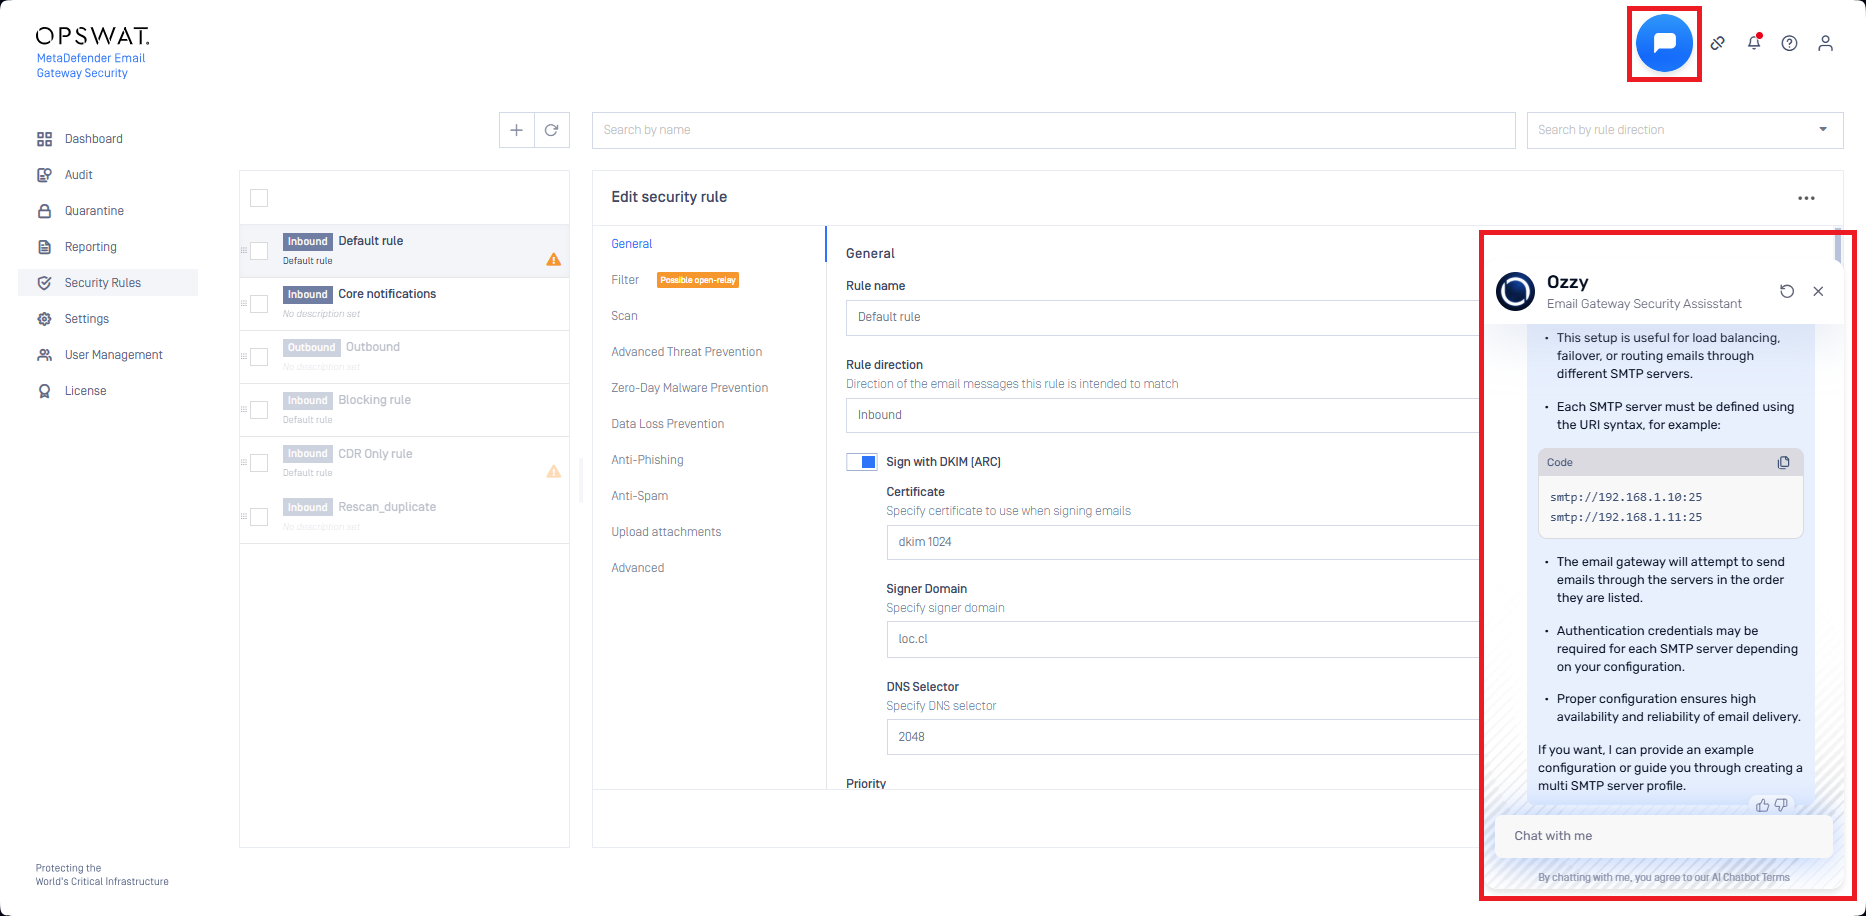Open the help question mark icon

[x=1789, y=43]
